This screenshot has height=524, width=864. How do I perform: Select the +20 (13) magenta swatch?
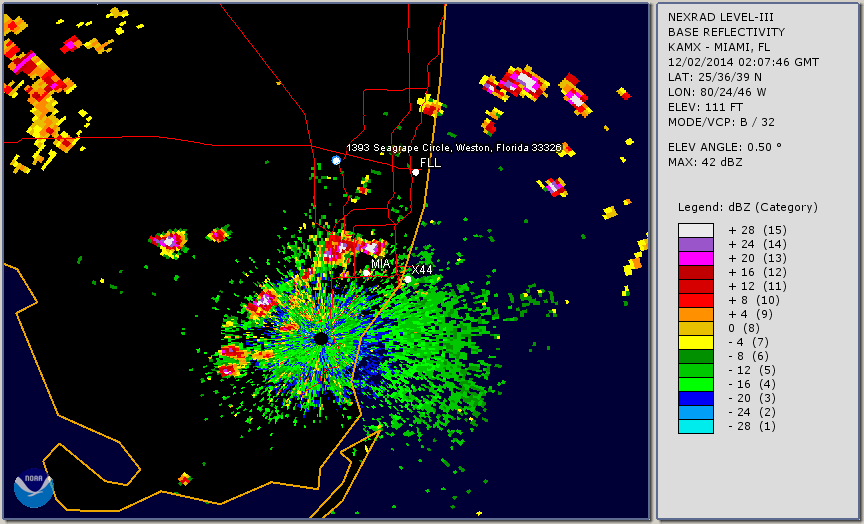click(696, 258)
